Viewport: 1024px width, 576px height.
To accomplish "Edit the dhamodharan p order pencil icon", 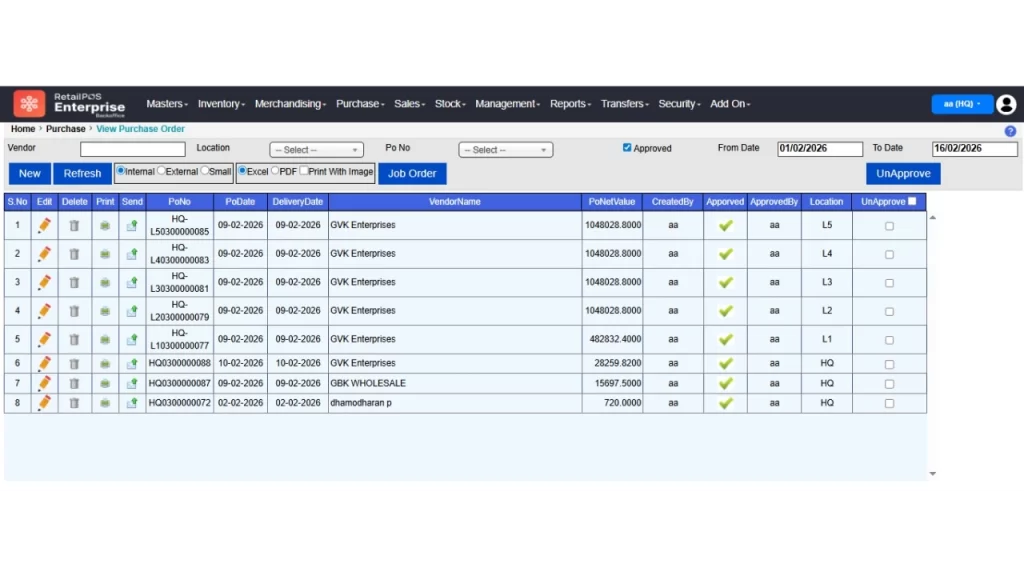I will click(44, 403).
